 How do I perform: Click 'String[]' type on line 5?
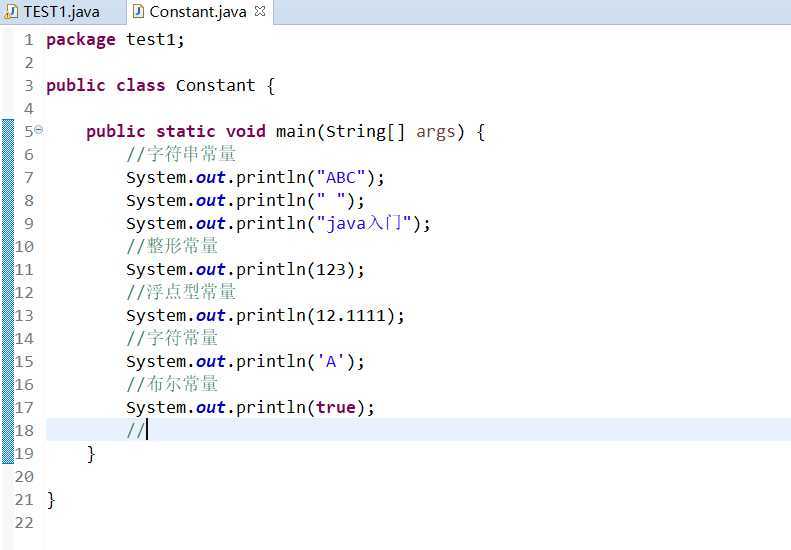coord(365,132)
